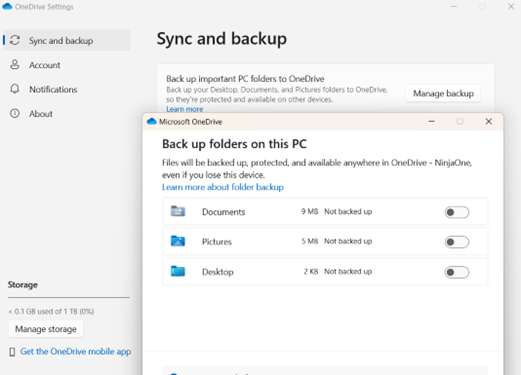Open the Learn more link under backup description
Image resolution: width=521 pixels, height=375 pixels.
tap(185, 109)
